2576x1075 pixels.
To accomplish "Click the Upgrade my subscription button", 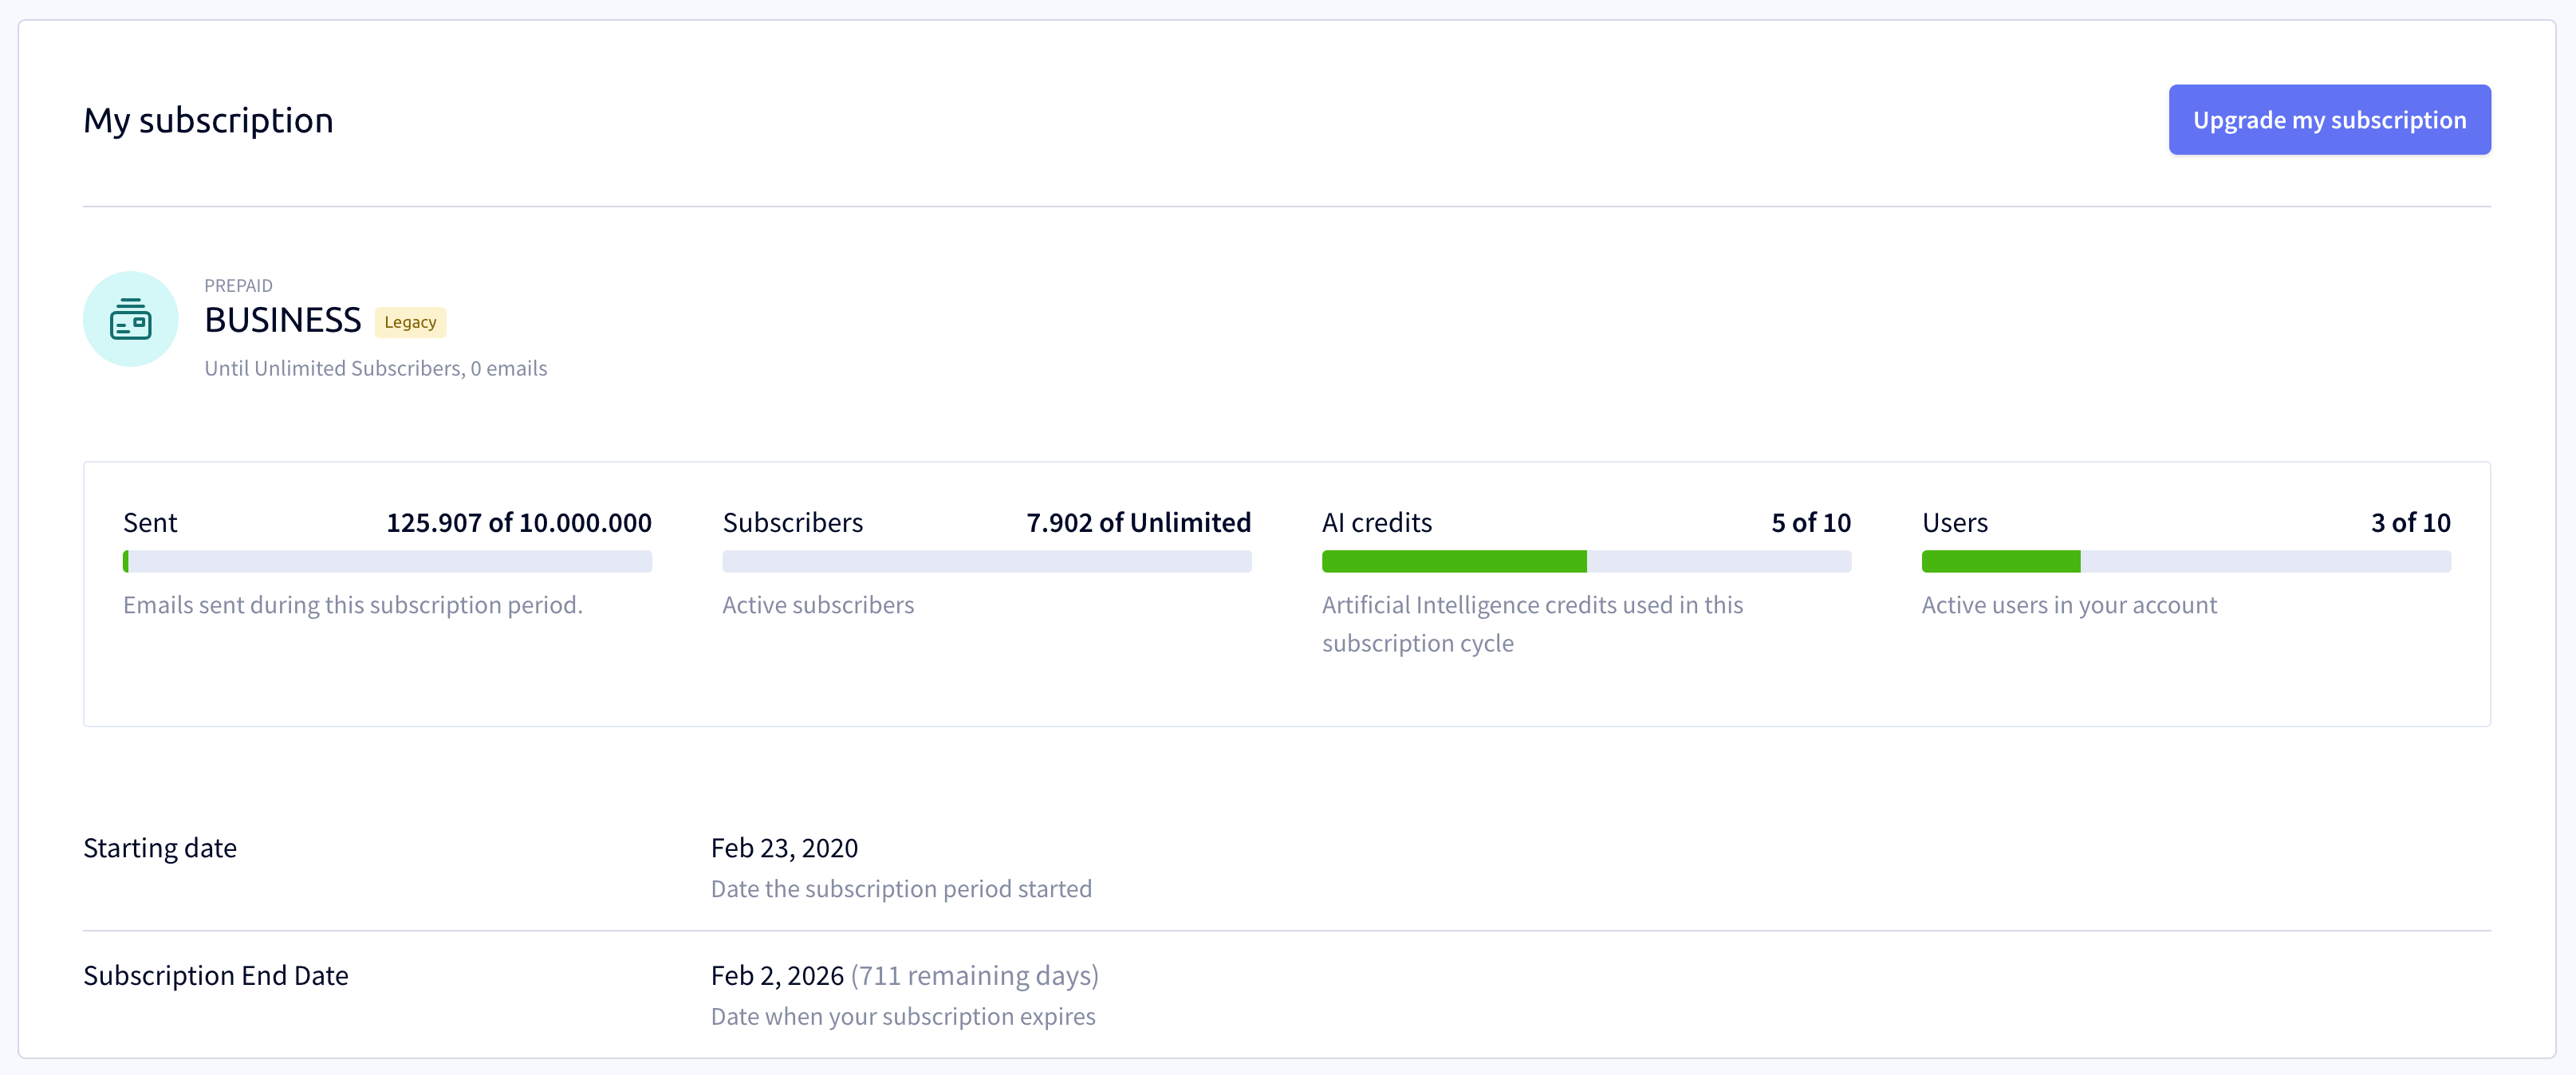I will tap(2329, 120).
